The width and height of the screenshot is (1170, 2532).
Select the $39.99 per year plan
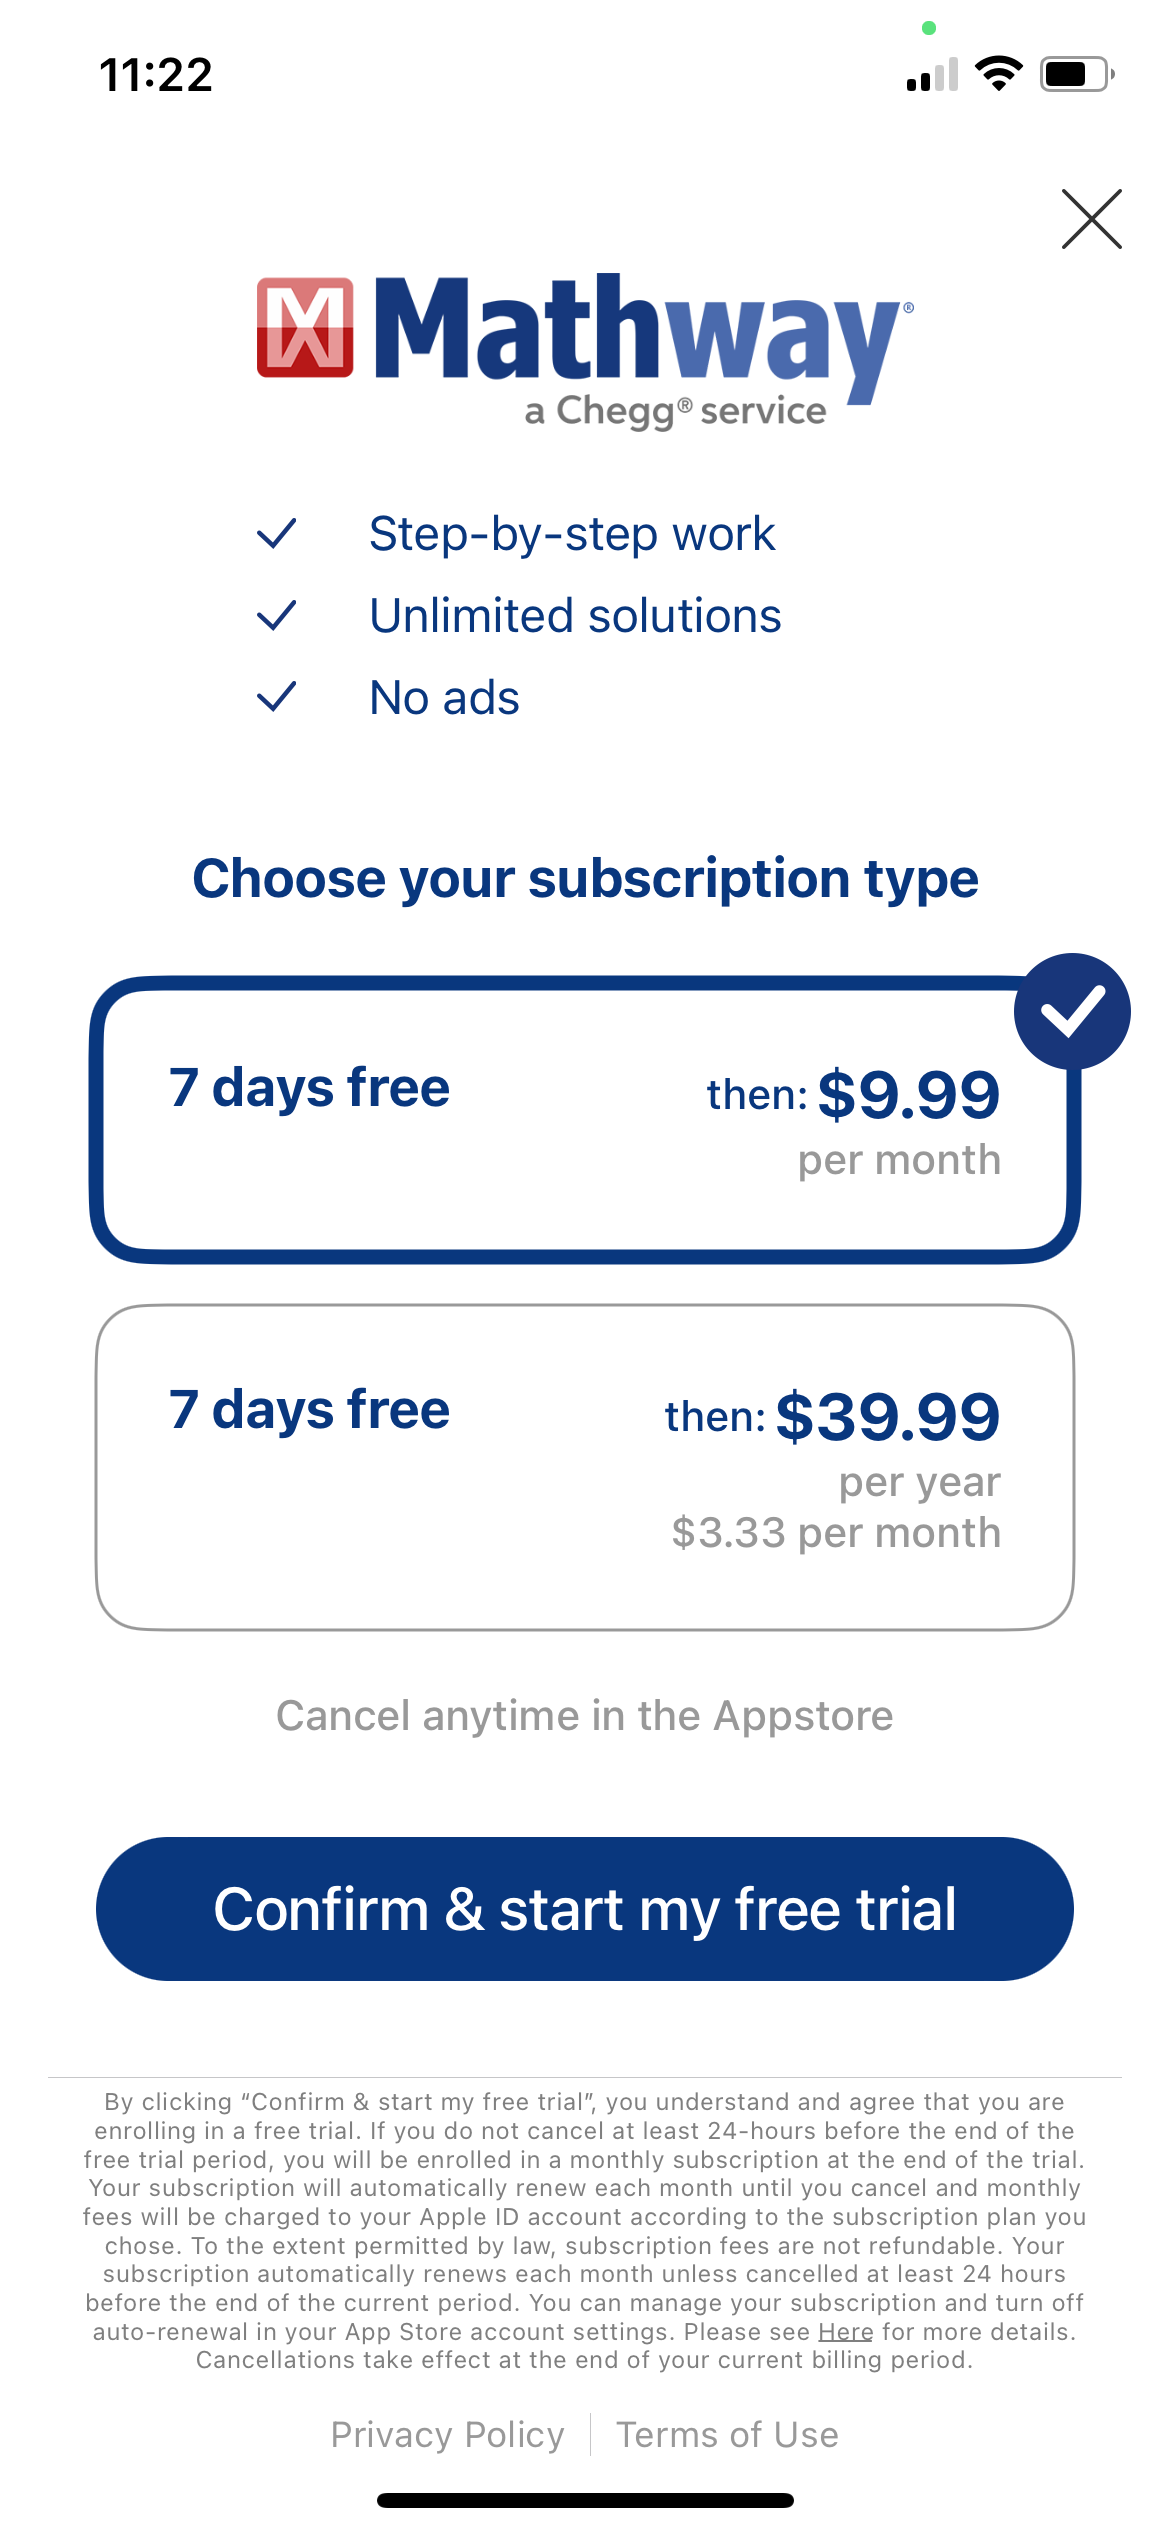click(584, 1467)
